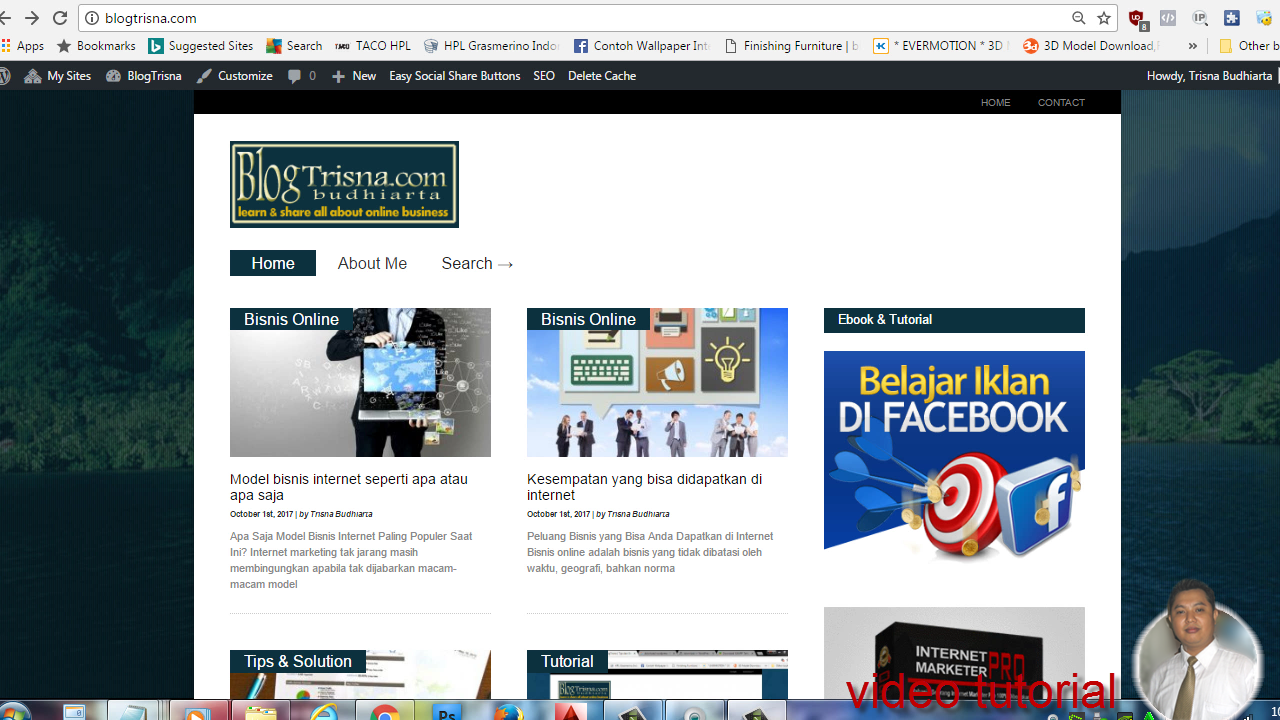Open the zoom magnifier icon in address bar
The width and height of the screenshot is (1280, 720).
(x=1078, y=18)
